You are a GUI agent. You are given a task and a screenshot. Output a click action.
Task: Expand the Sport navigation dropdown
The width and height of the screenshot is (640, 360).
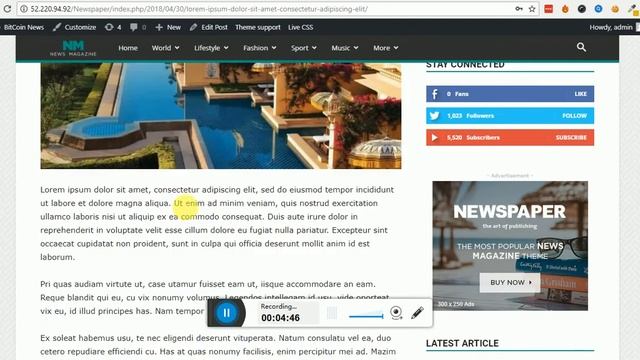[304, 48]
